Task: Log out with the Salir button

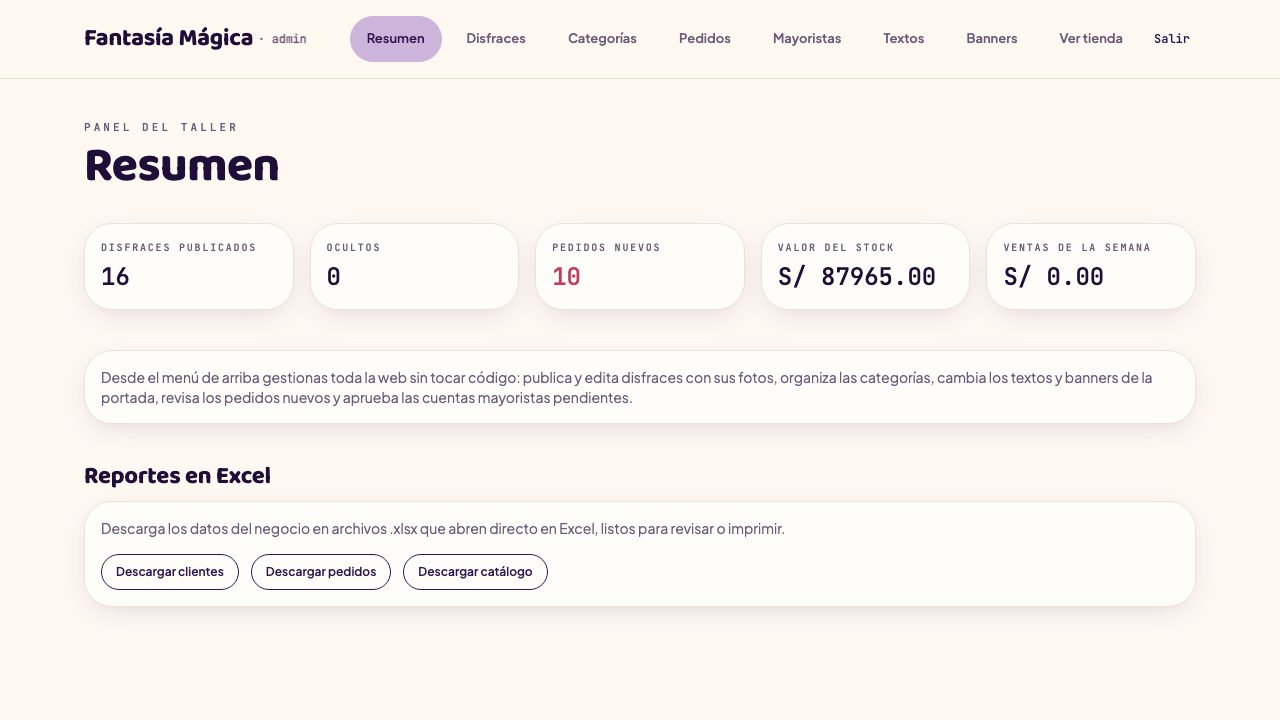Action: pos(1172,39)
